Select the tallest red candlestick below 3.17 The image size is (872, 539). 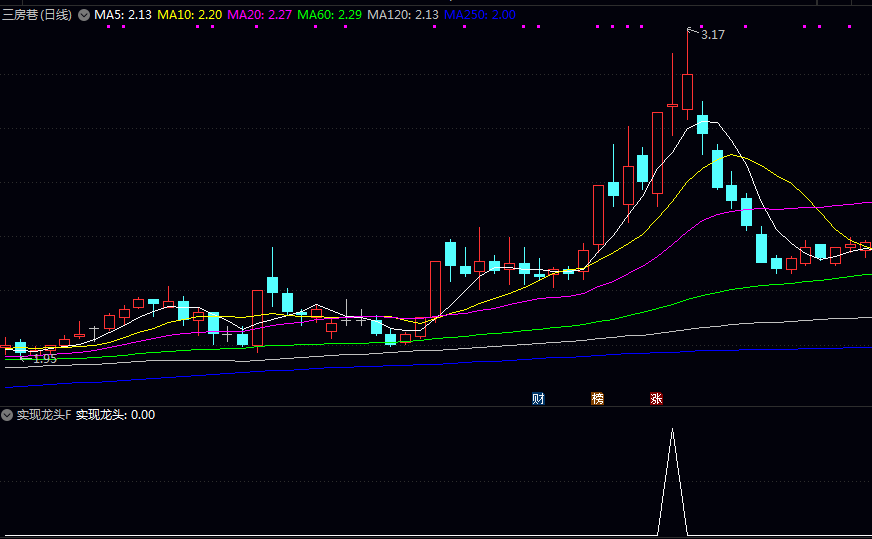(687, 90)
